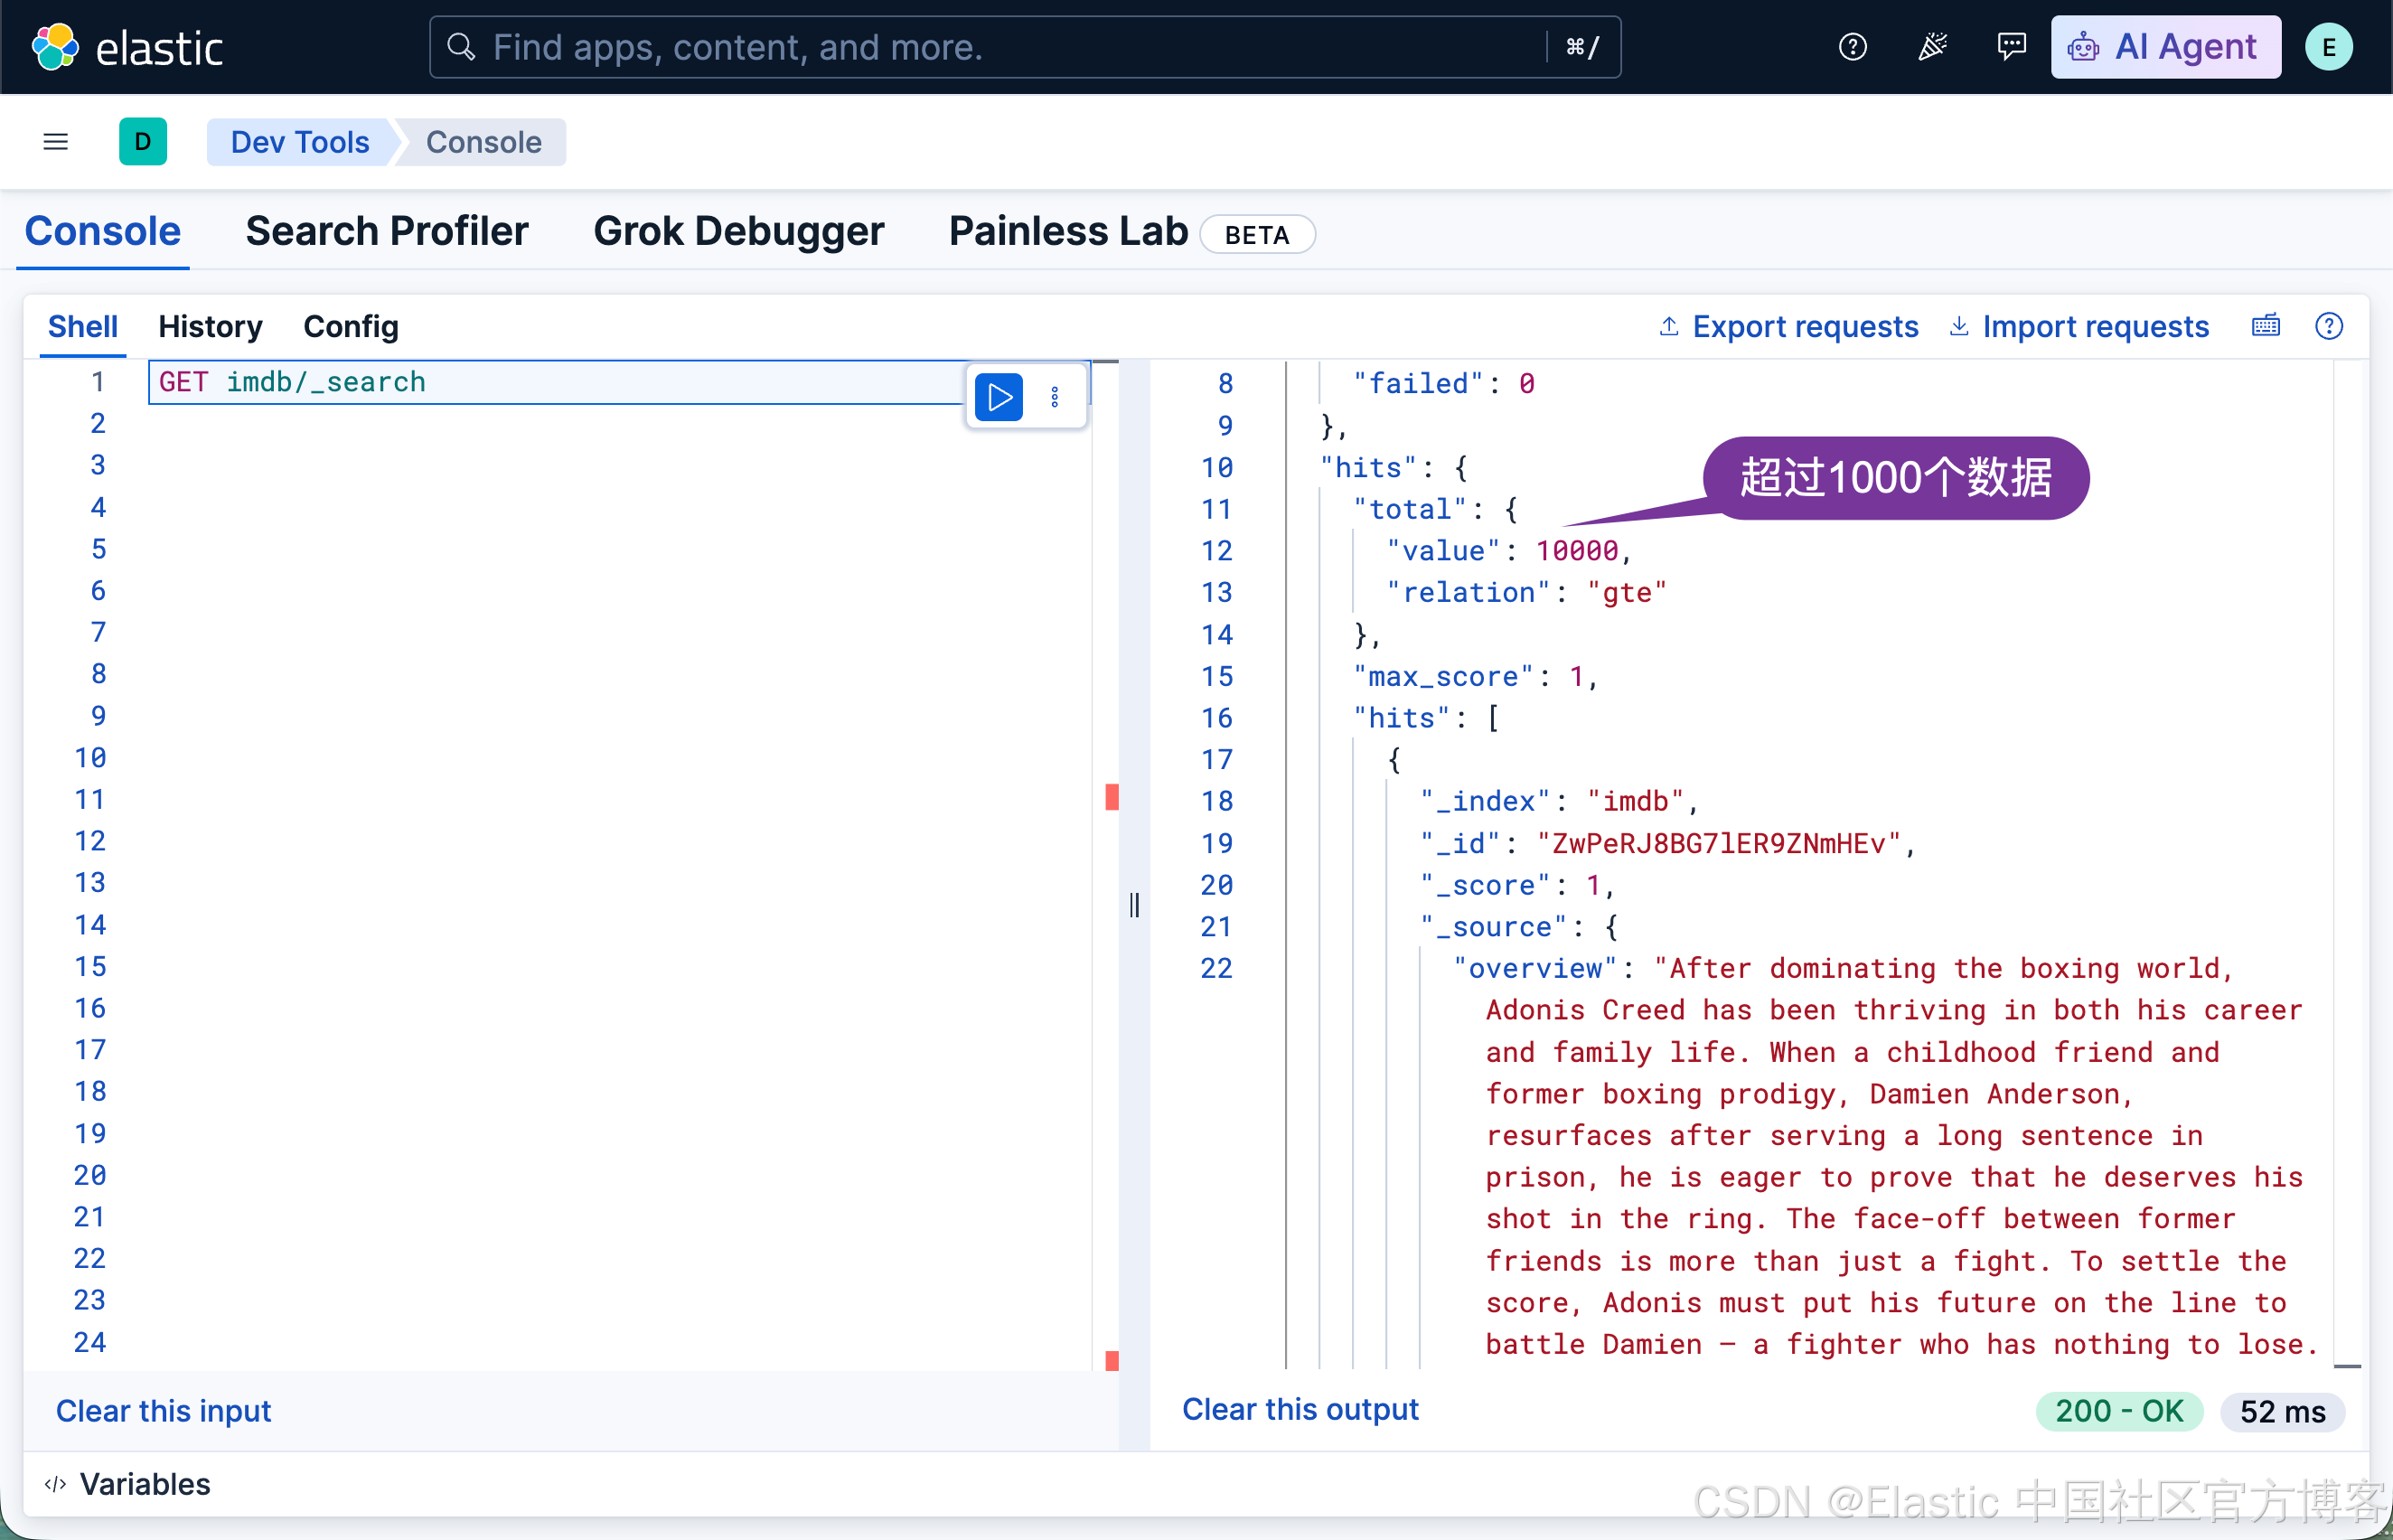Click the panel resize handle

coord(1134,905)
